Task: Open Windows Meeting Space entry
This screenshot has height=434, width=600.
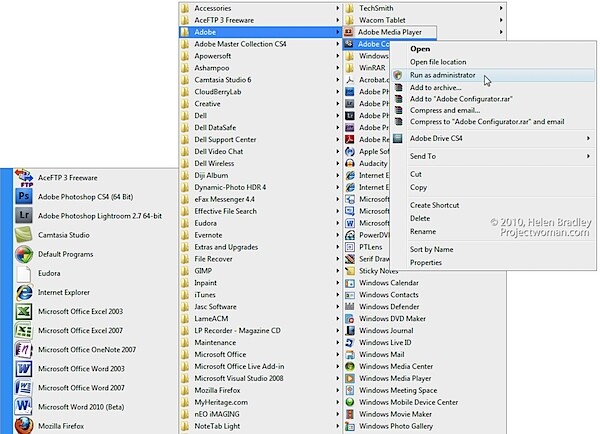Action: point(425,390)
